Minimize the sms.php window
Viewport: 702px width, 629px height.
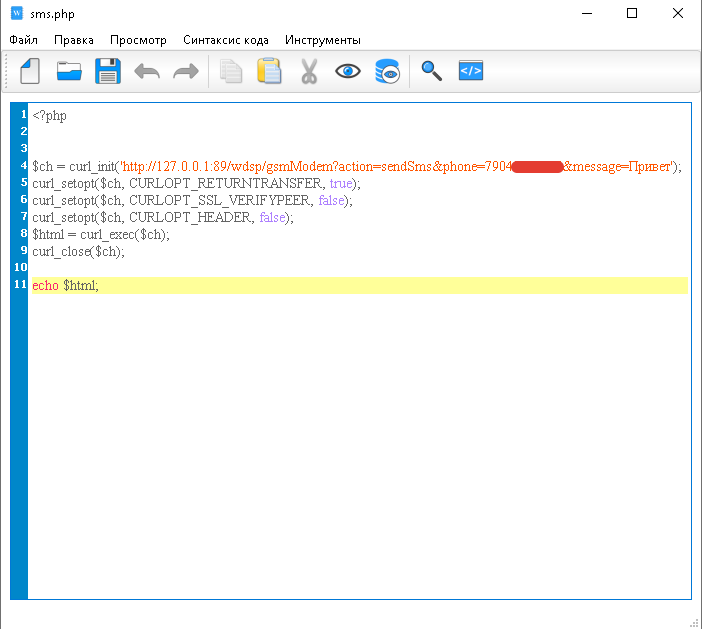click(x=587, y=13)
